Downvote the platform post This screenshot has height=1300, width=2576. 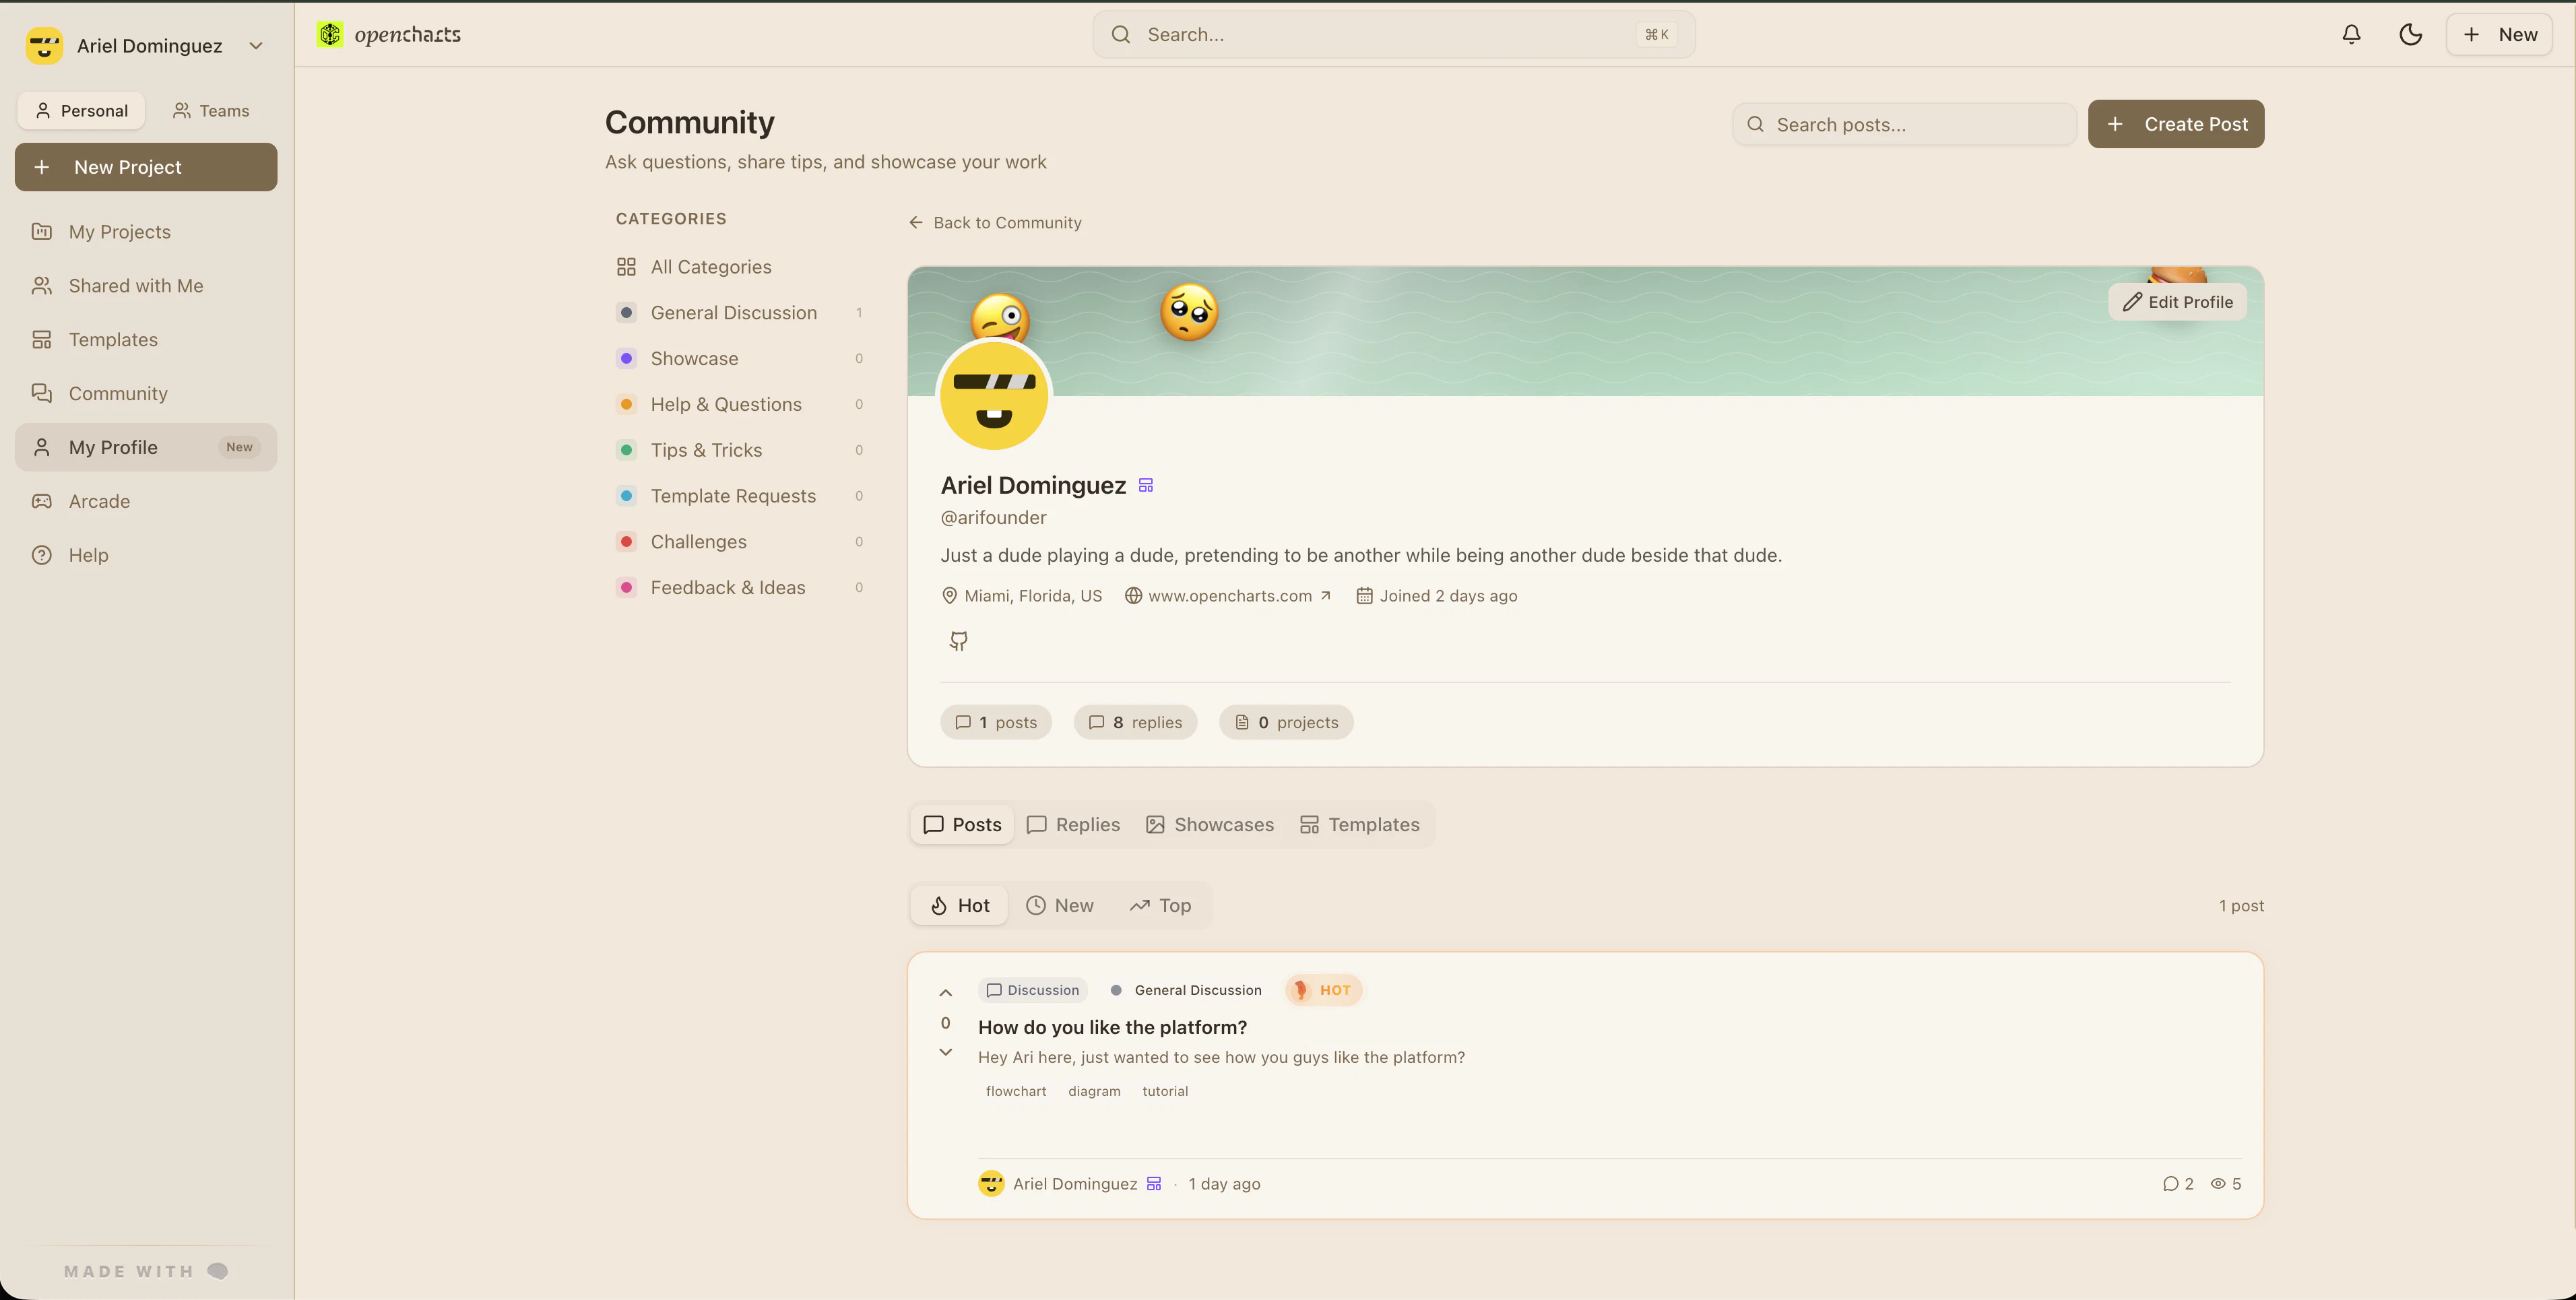pos(945,1052)
